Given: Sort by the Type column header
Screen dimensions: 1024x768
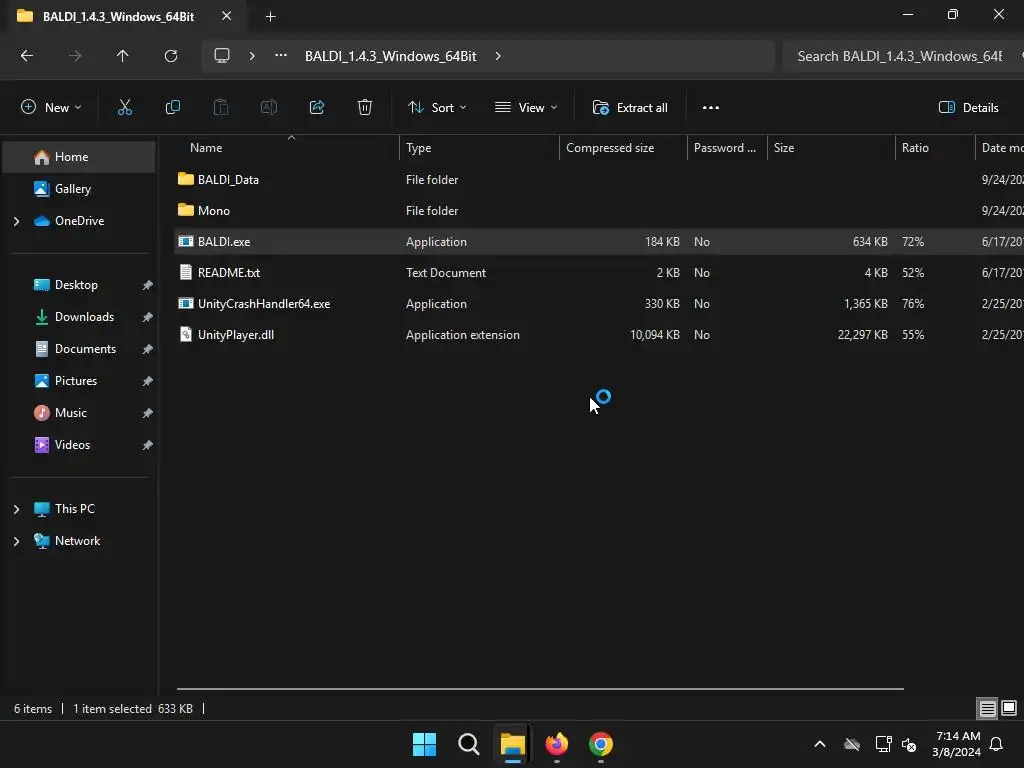Looking at the screenshot, I should pos(479,148).
